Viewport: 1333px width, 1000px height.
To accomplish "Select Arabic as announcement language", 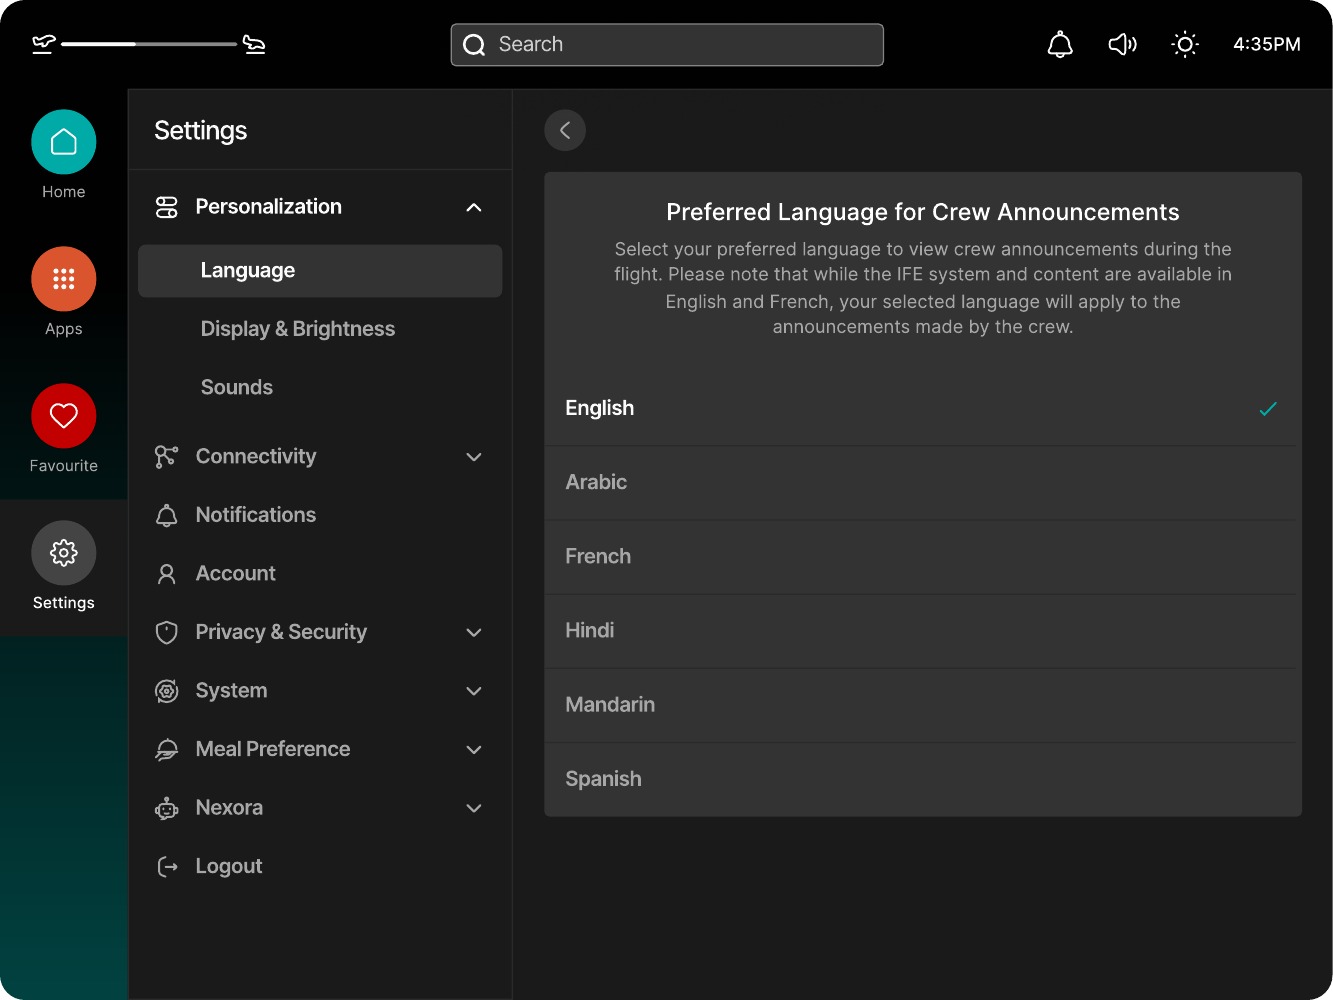I will 922,482.
